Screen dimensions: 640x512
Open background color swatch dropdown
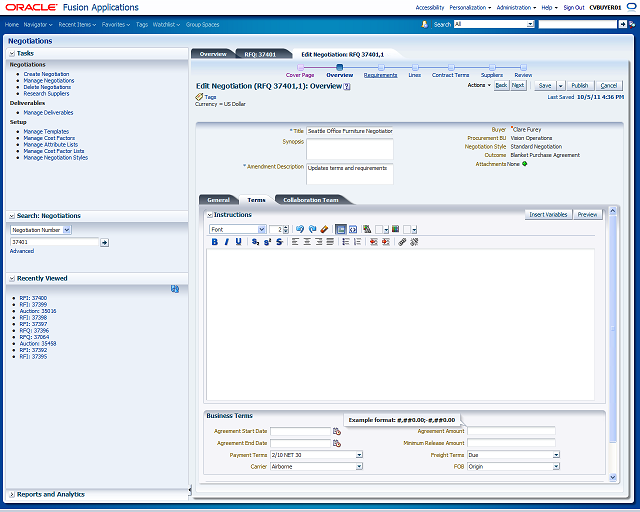click(x=414, y=230)
